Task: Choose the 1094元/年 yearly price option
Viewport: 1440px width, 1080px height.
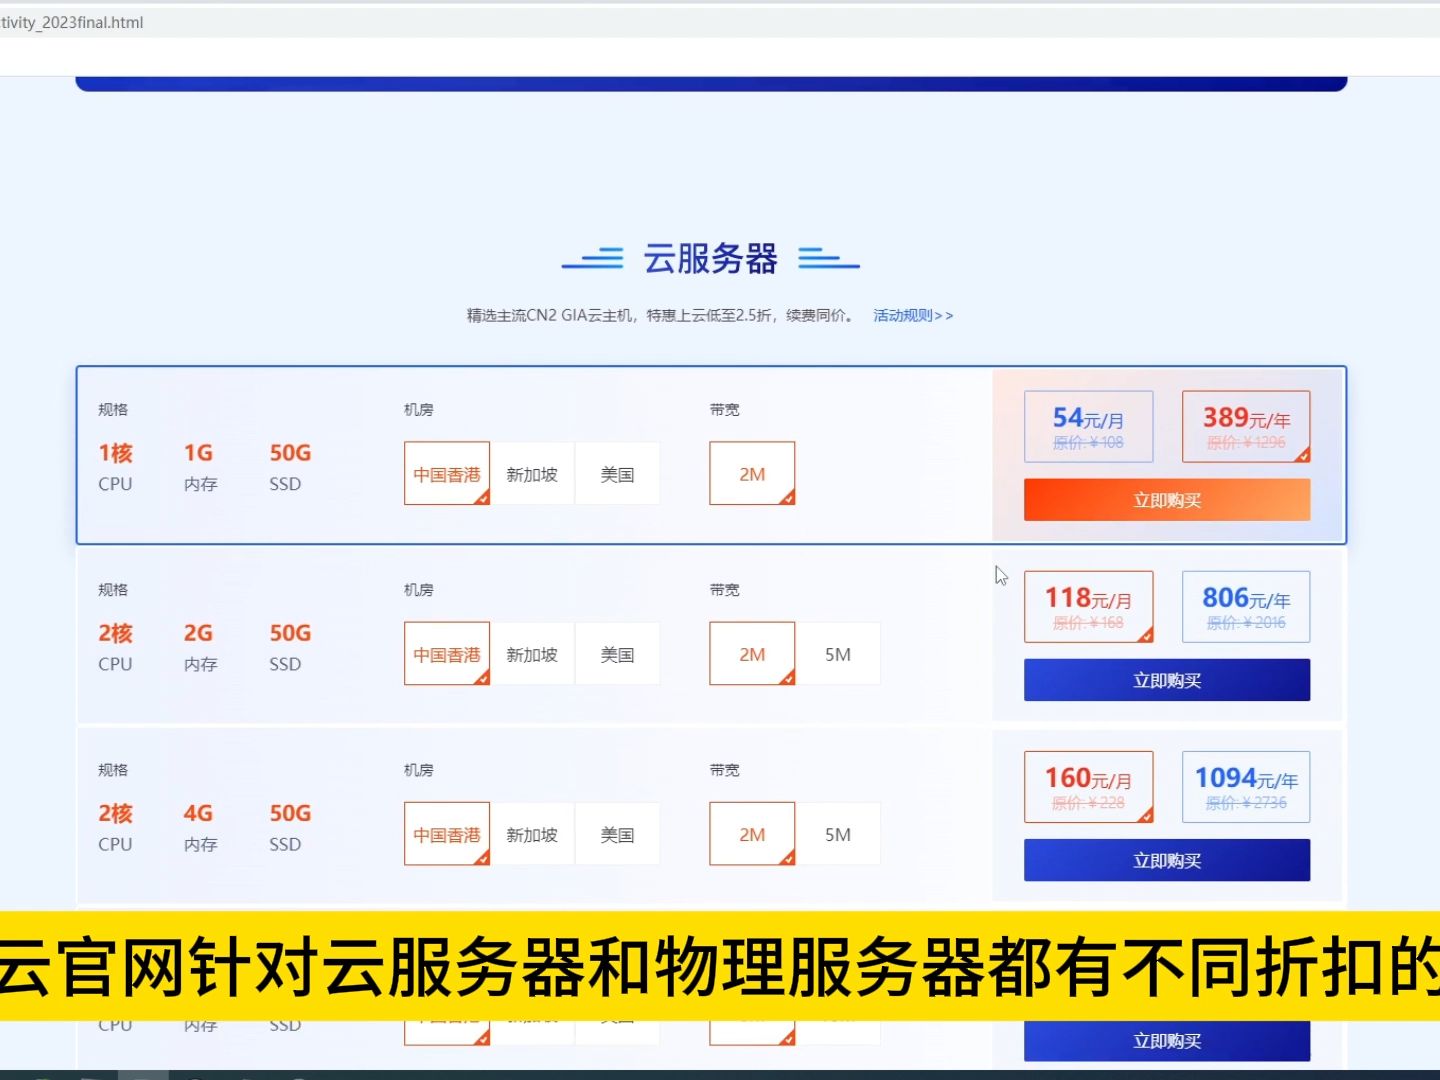Action: 1246,787
